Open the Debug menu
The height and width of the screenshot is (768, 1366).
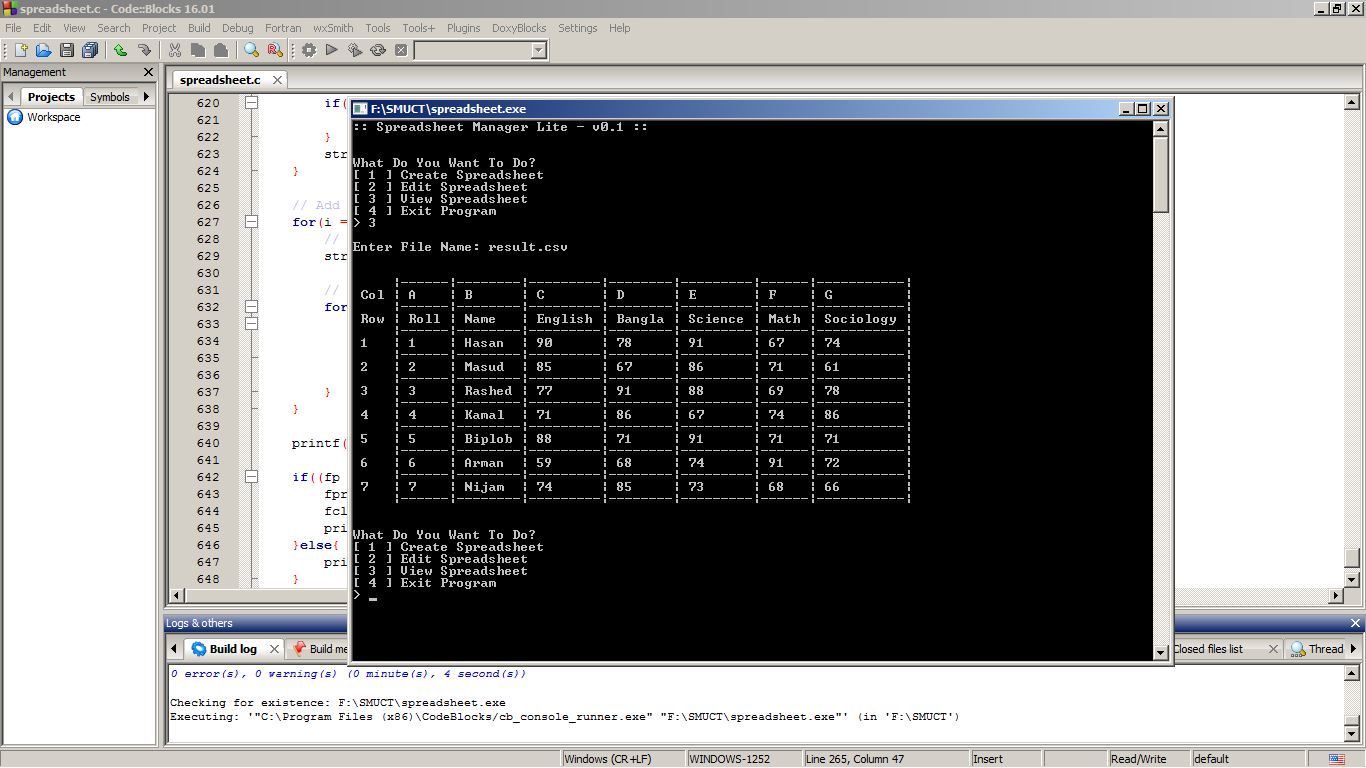(237, 28)
